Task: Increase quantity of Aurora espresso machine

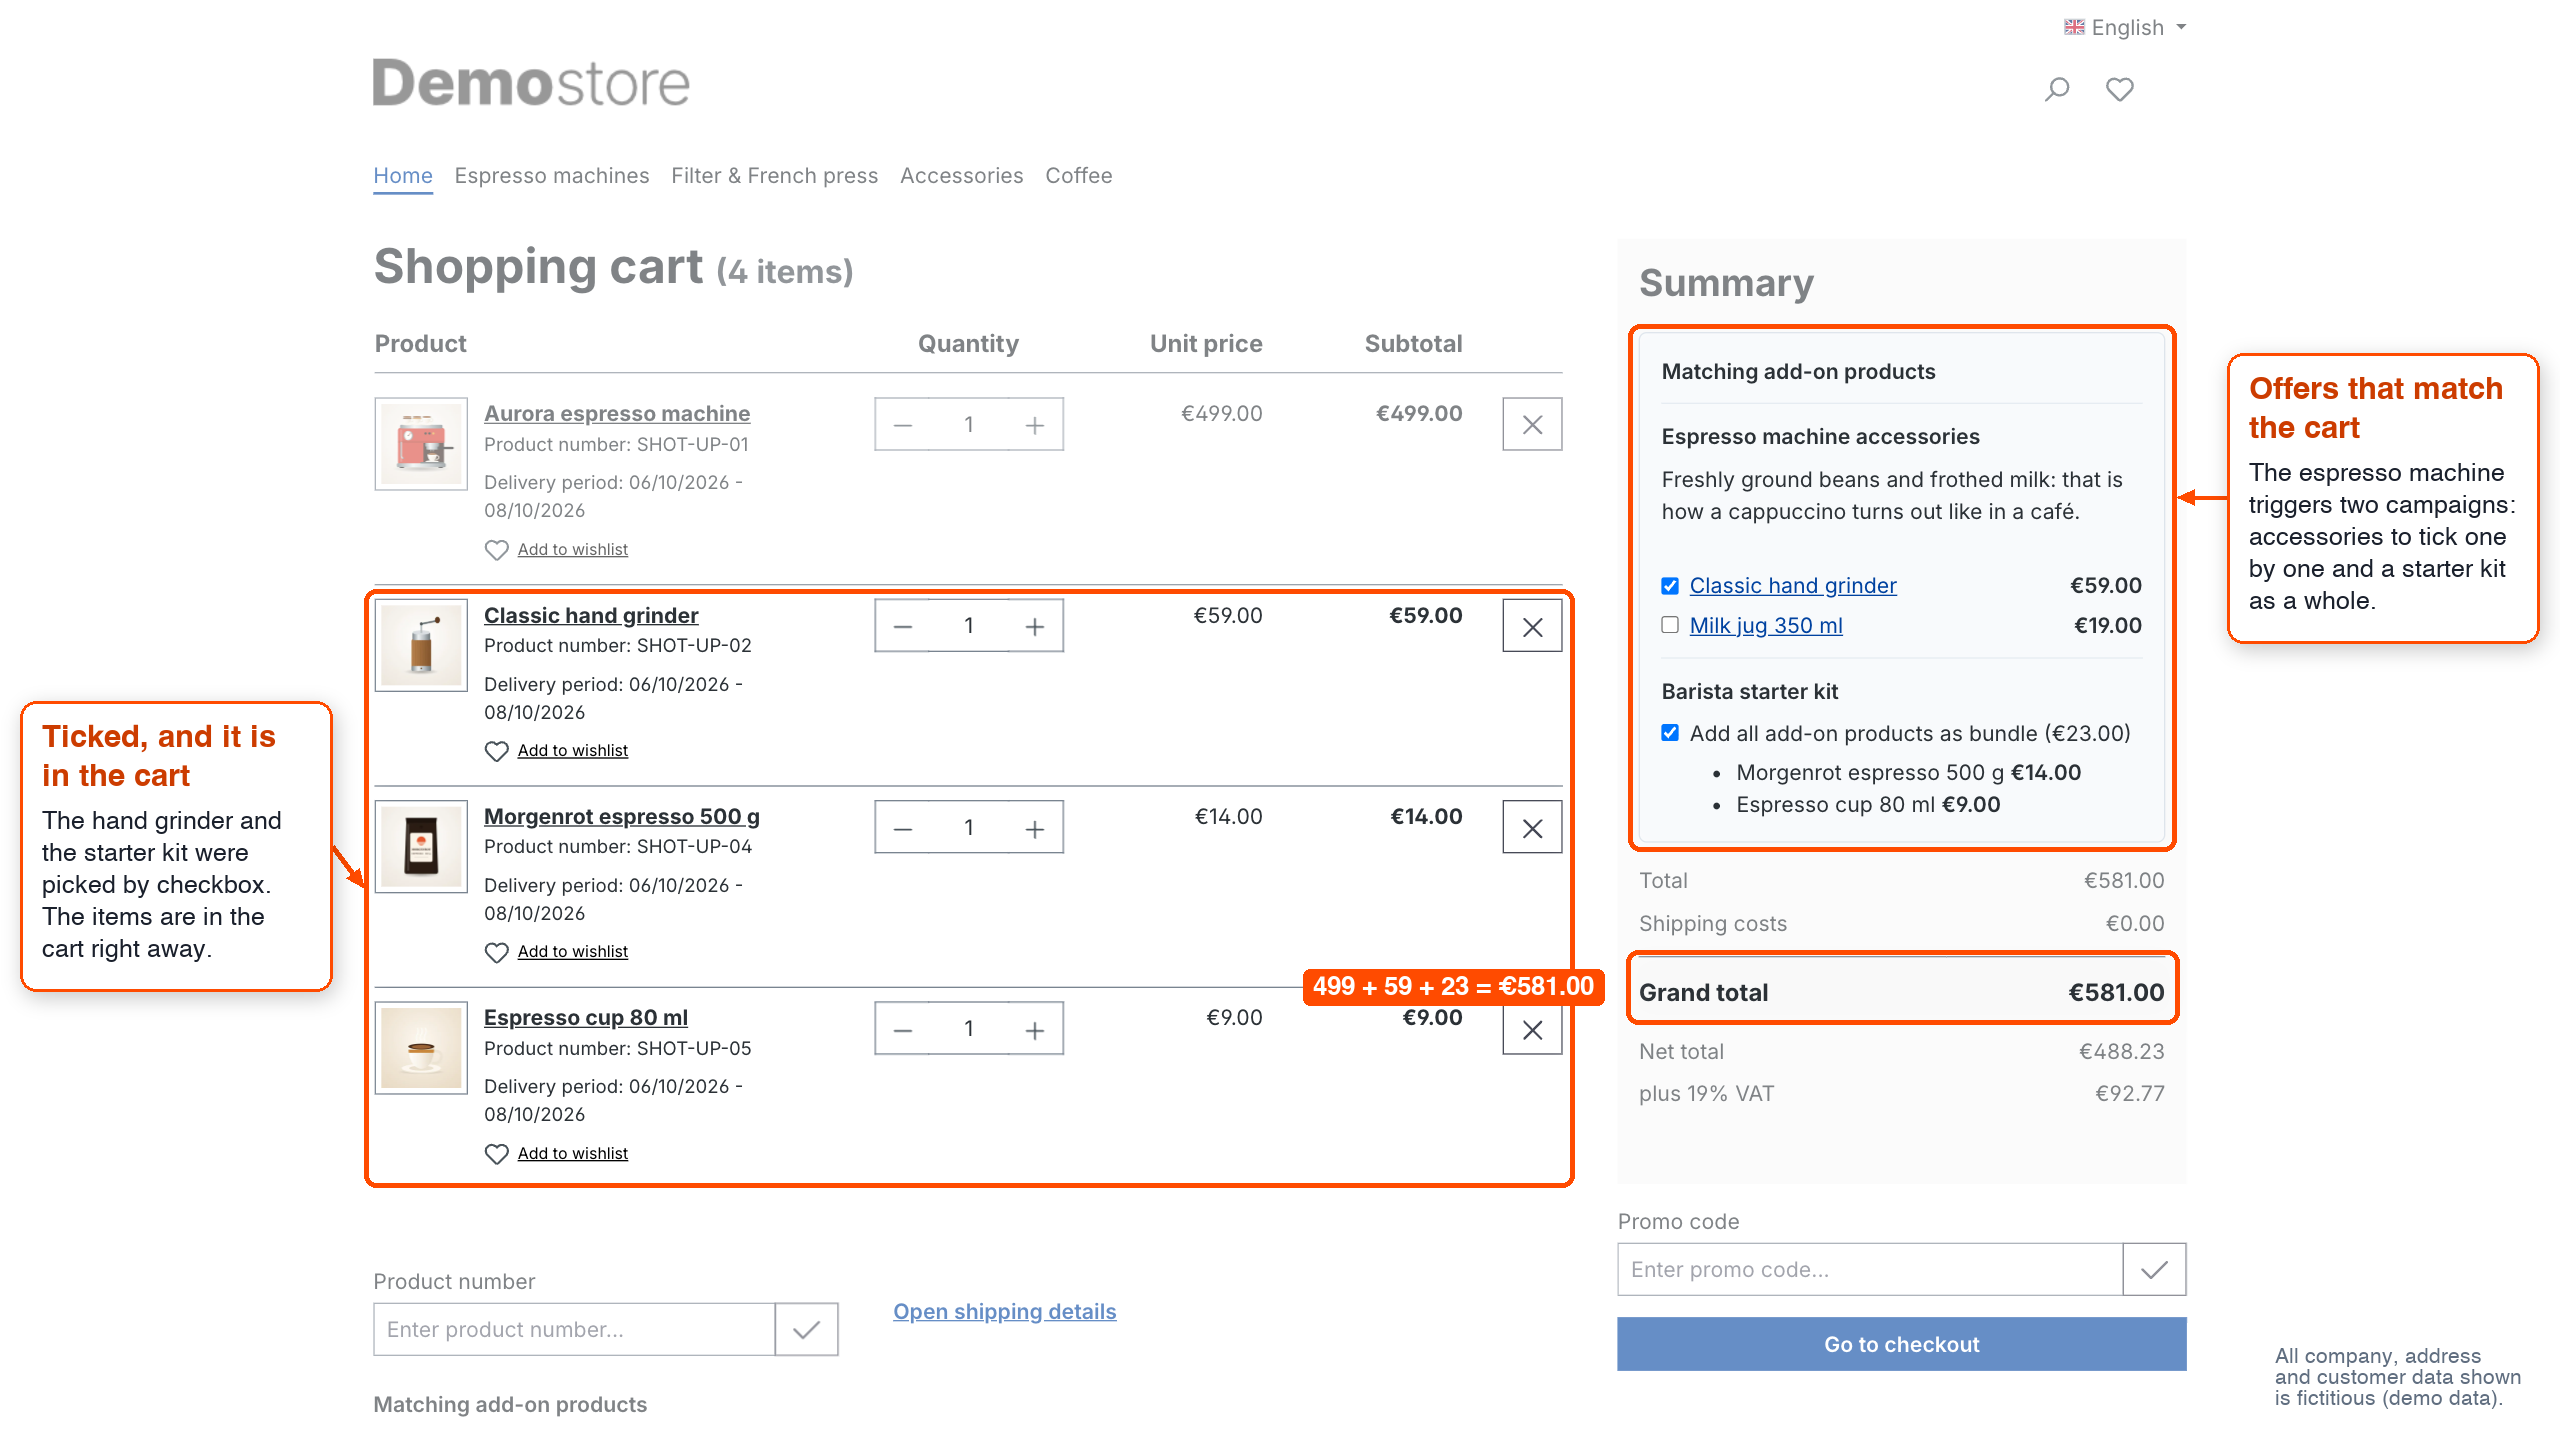Action: (1035, 425)
